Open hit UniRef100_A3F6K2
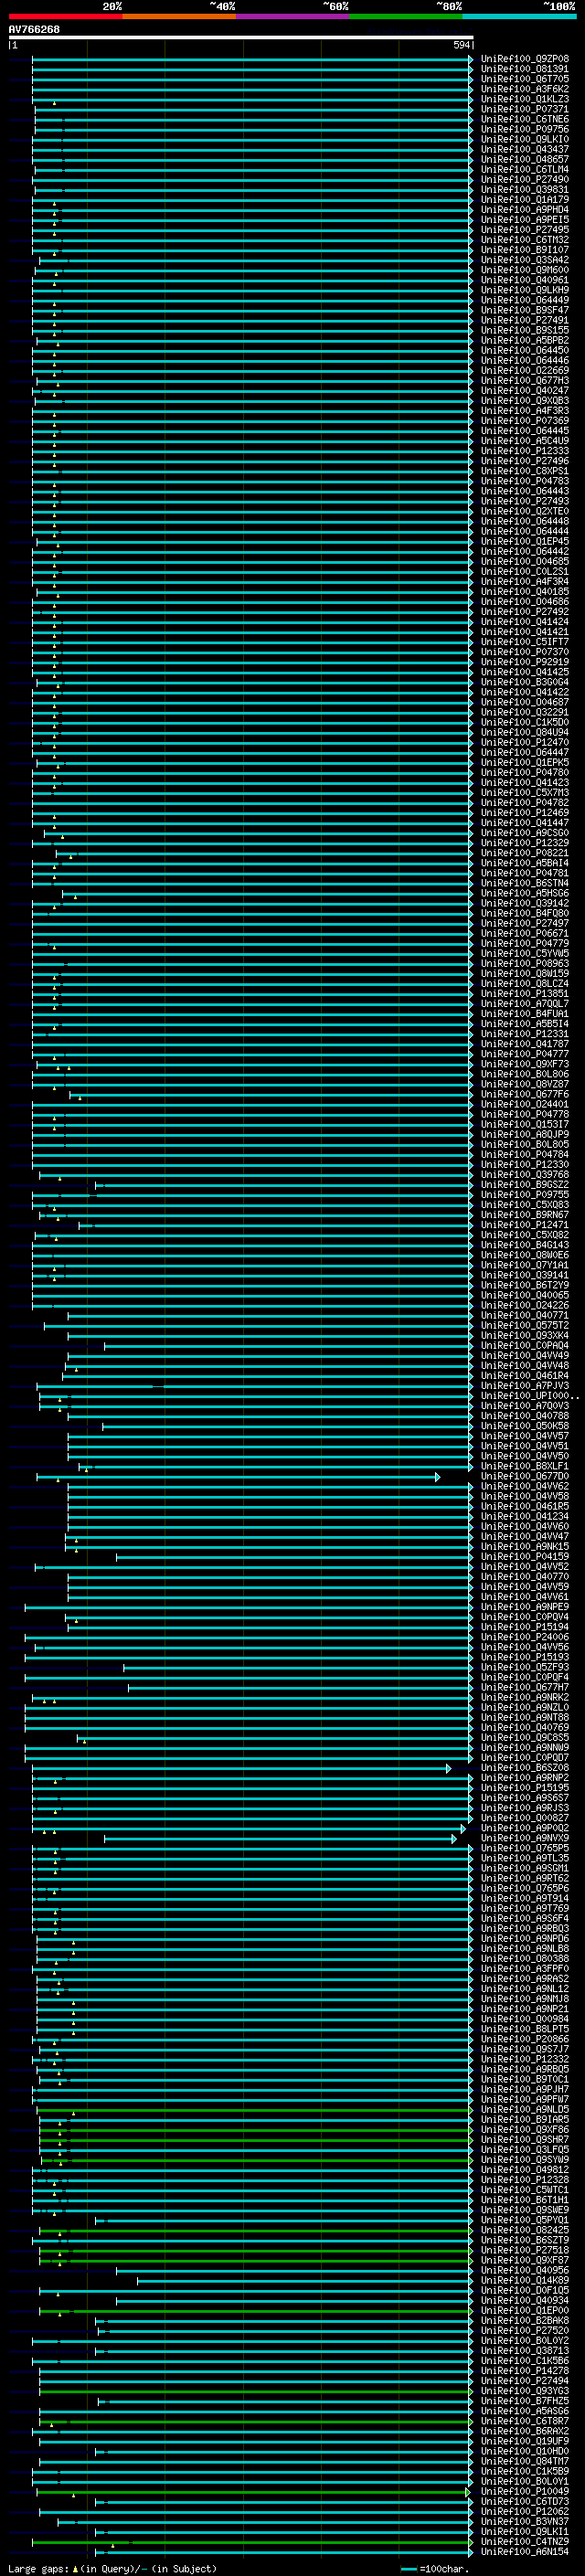 (525, 89)
